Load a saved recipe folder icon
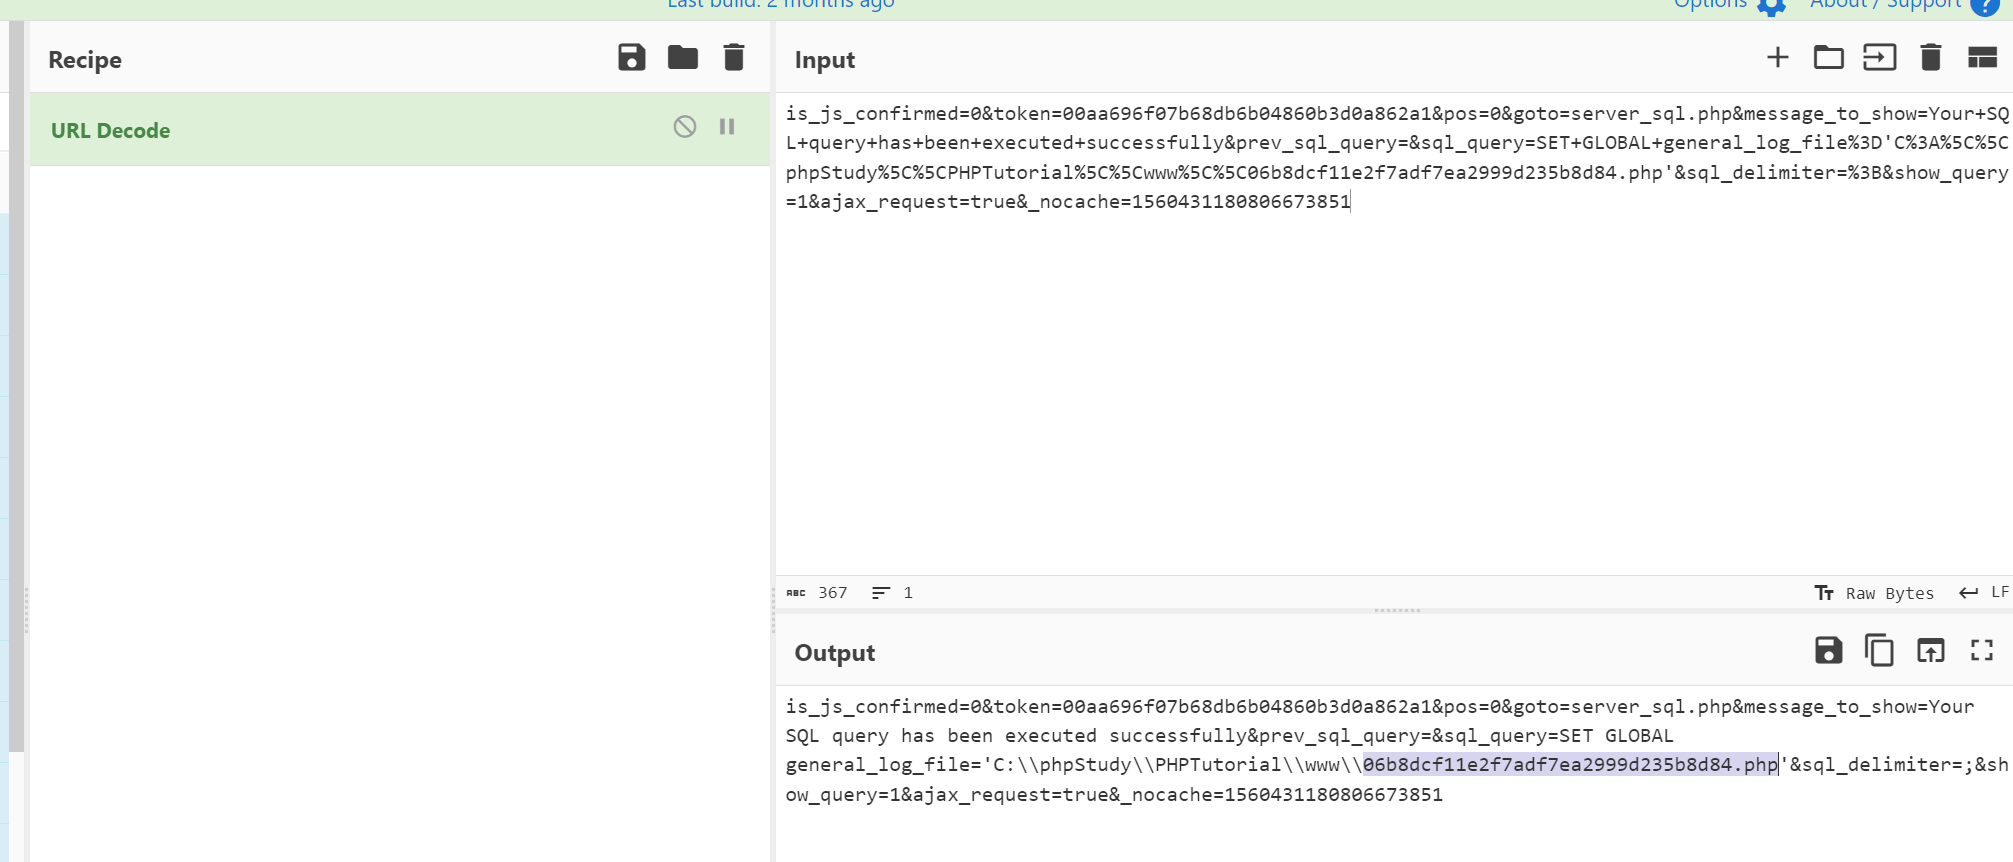This screenshot has width=2013, height=862. pyautogui.click(x=683, y=57)
